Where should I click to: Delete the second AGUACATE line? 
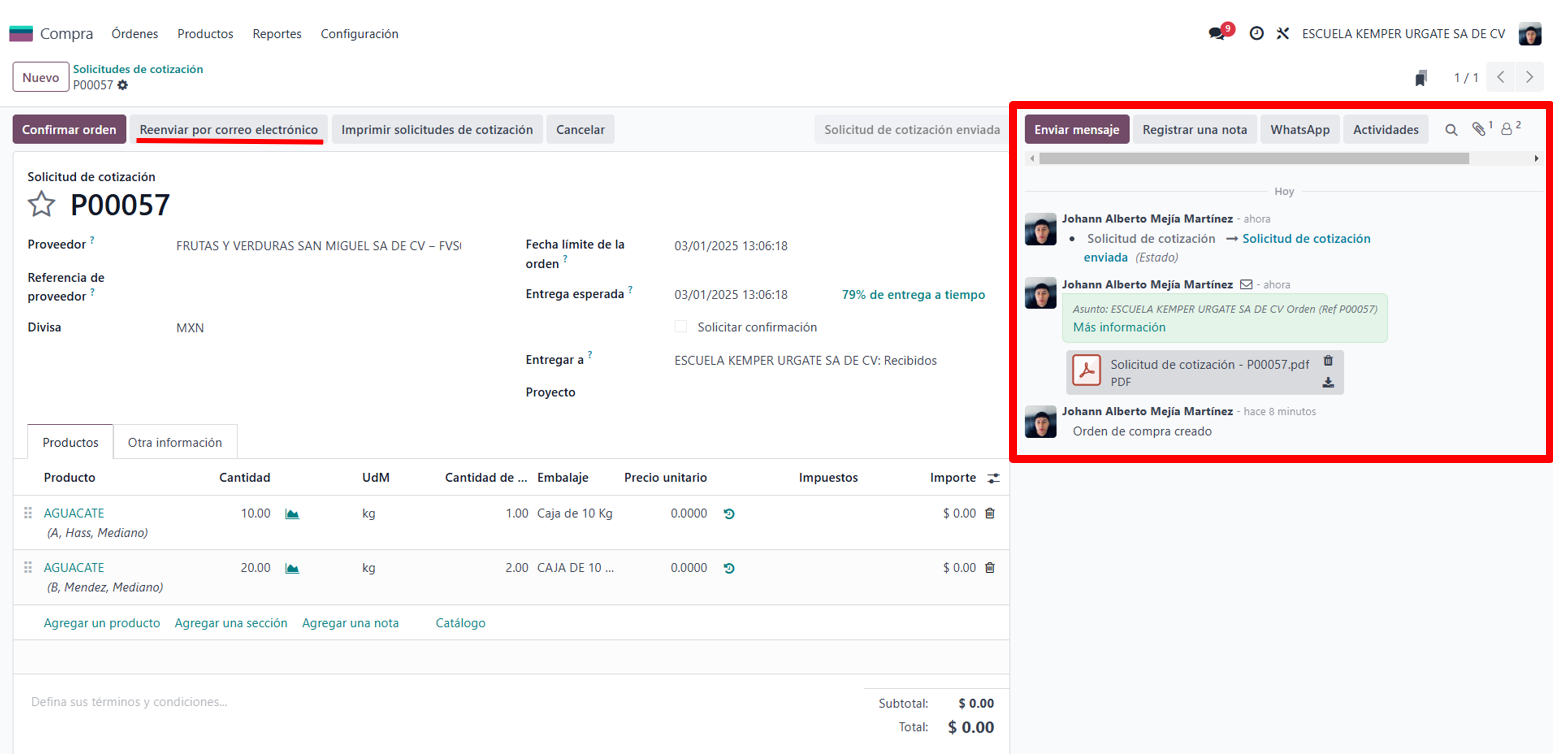(990, 568)
